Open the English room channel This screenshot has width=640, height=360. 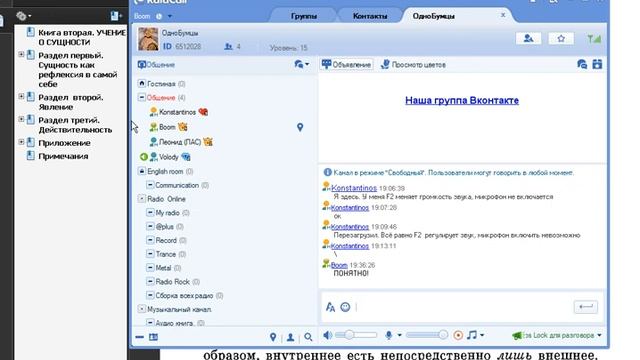[x=166, y=171]
